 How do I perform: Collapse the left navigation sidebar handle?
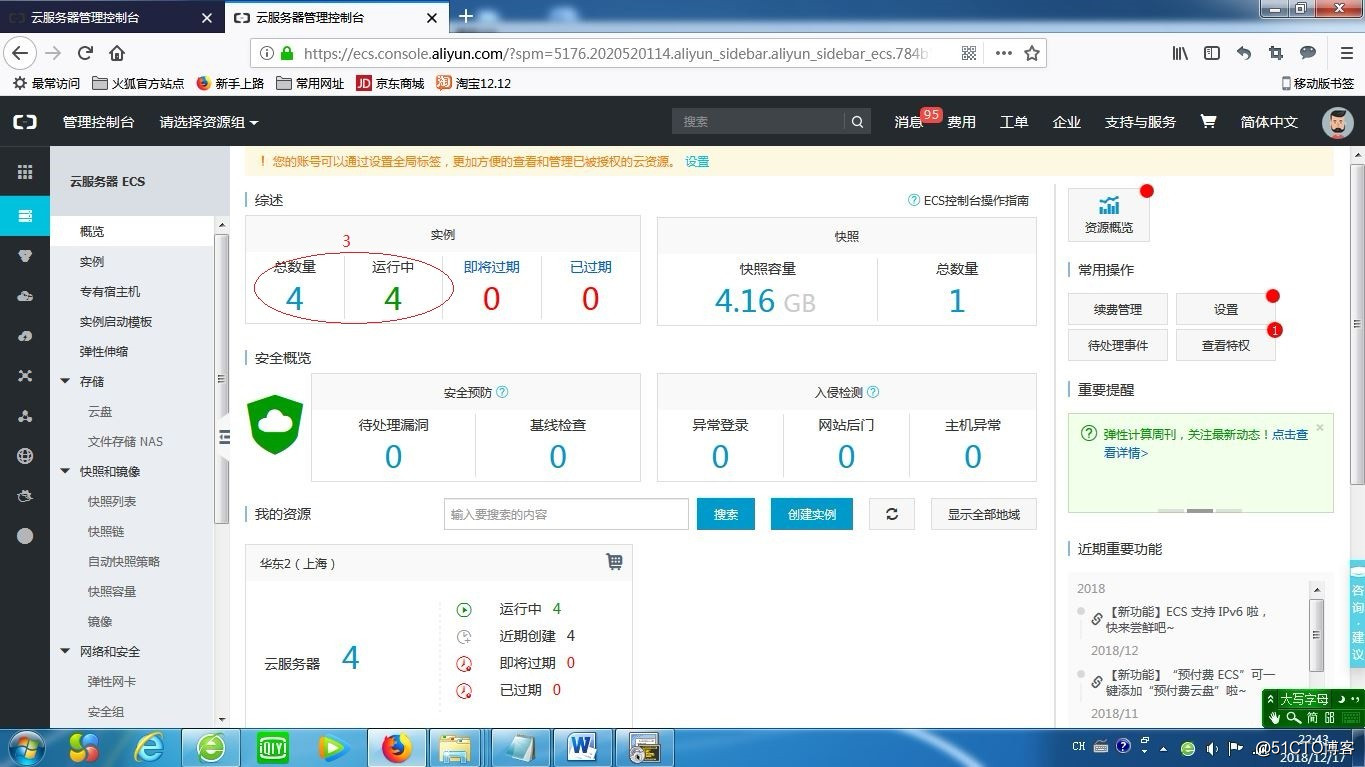pos(224,437)
